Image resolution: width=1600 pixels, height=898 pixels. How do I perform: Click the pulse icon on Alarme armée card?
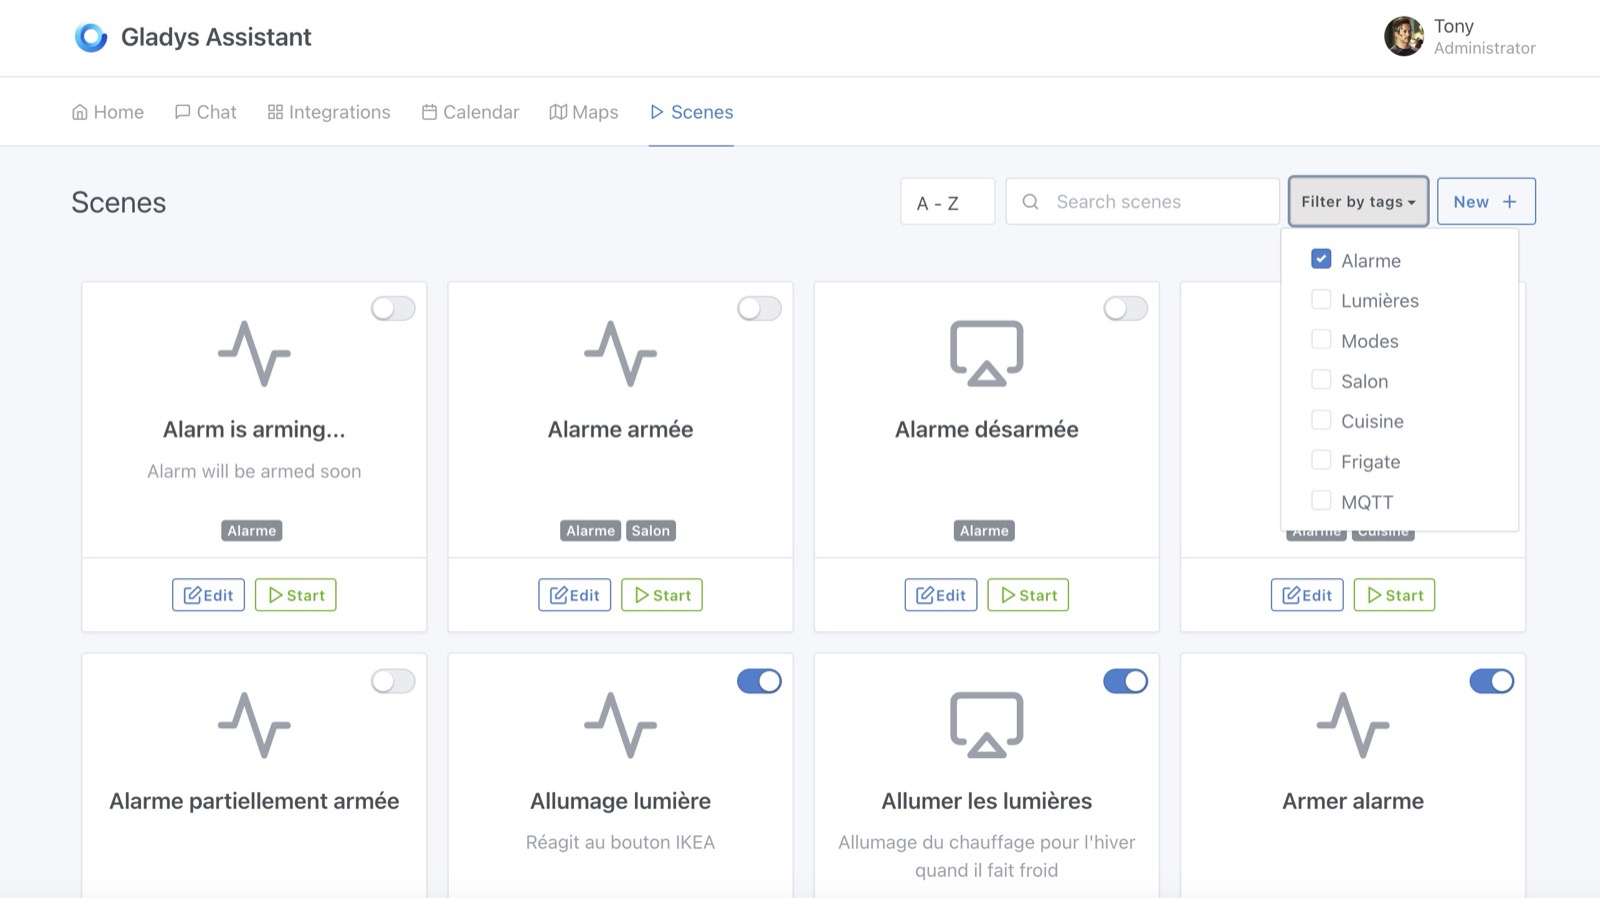coord(620,353)
